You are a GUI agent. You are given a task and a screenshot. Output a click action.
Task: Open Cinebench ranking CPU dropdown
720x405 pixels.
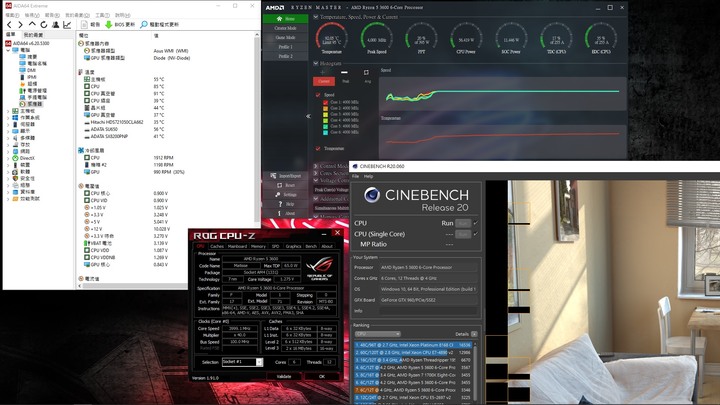[377, 334]
